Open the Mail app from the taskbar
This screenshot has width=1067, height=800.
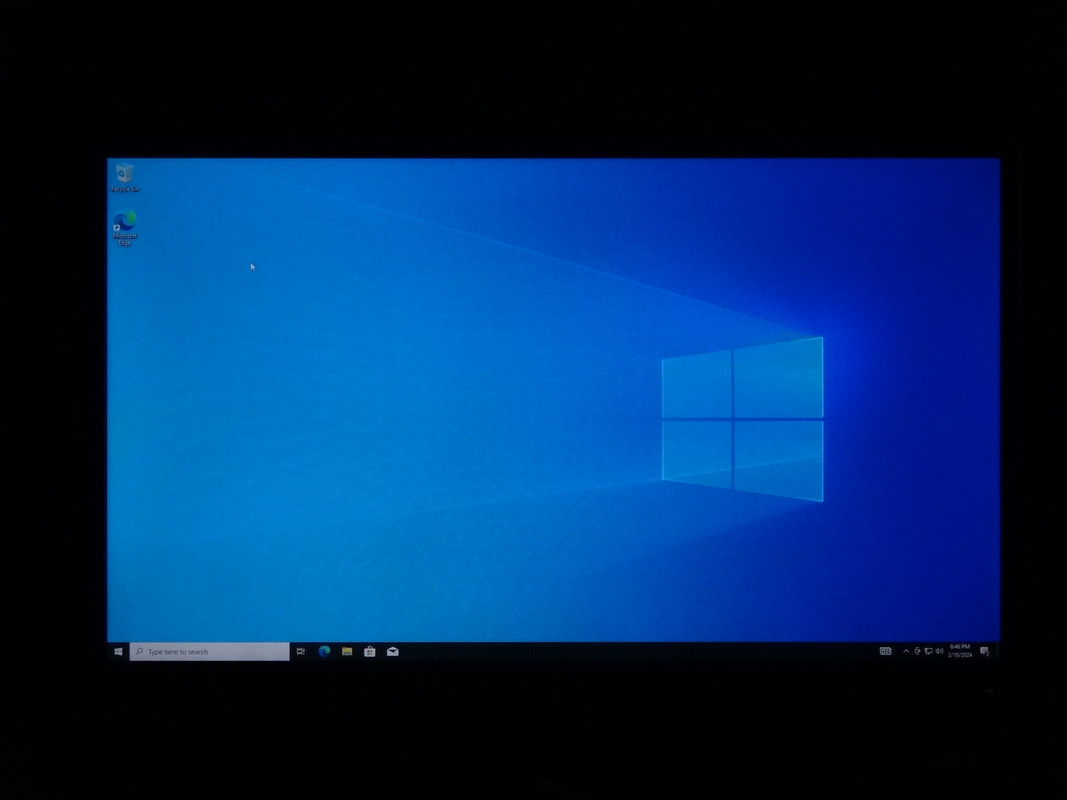(x=393, y=652)
